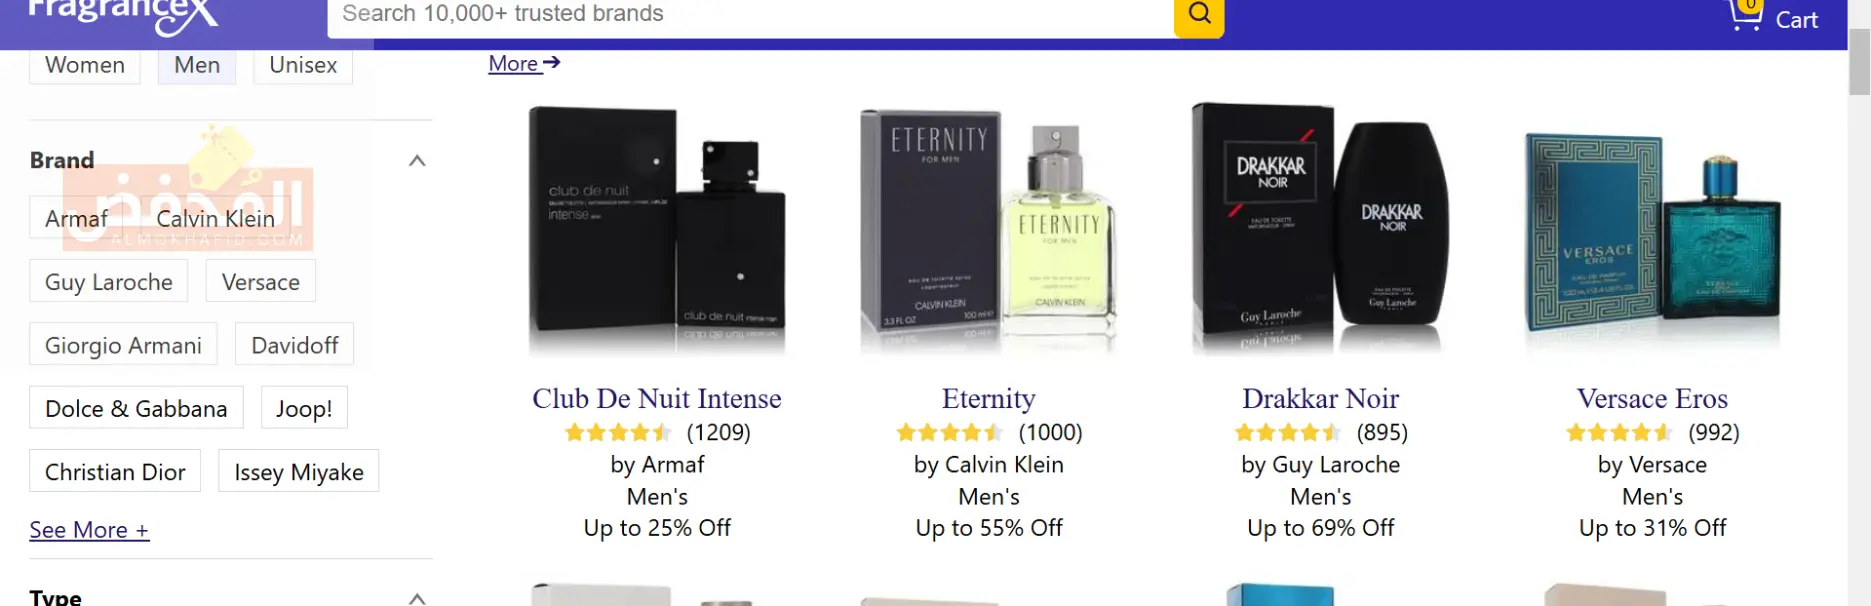Open Club De Nuit Intense product title
The height and width of the screenshot is (606, 1871).
657,399
